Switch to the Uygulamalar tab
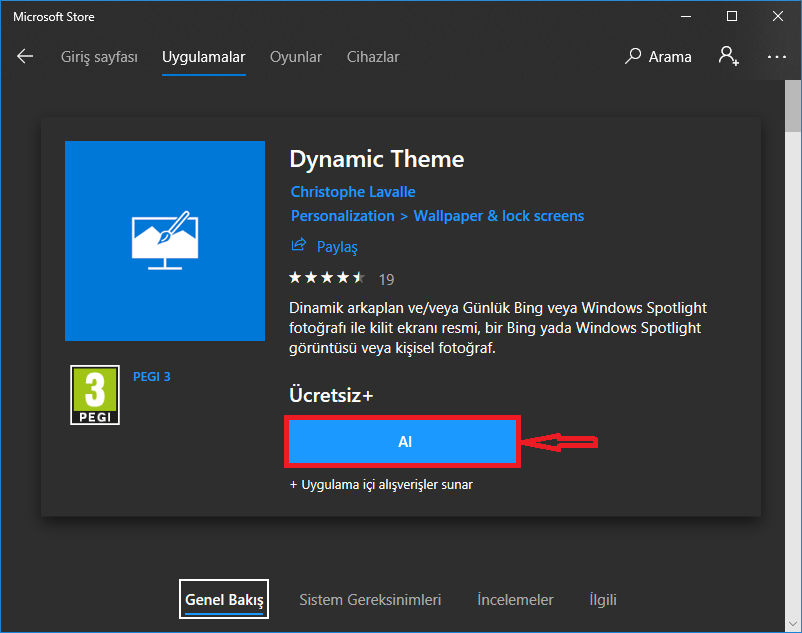Screen dimensions: 802x633 tap(203, 57)
